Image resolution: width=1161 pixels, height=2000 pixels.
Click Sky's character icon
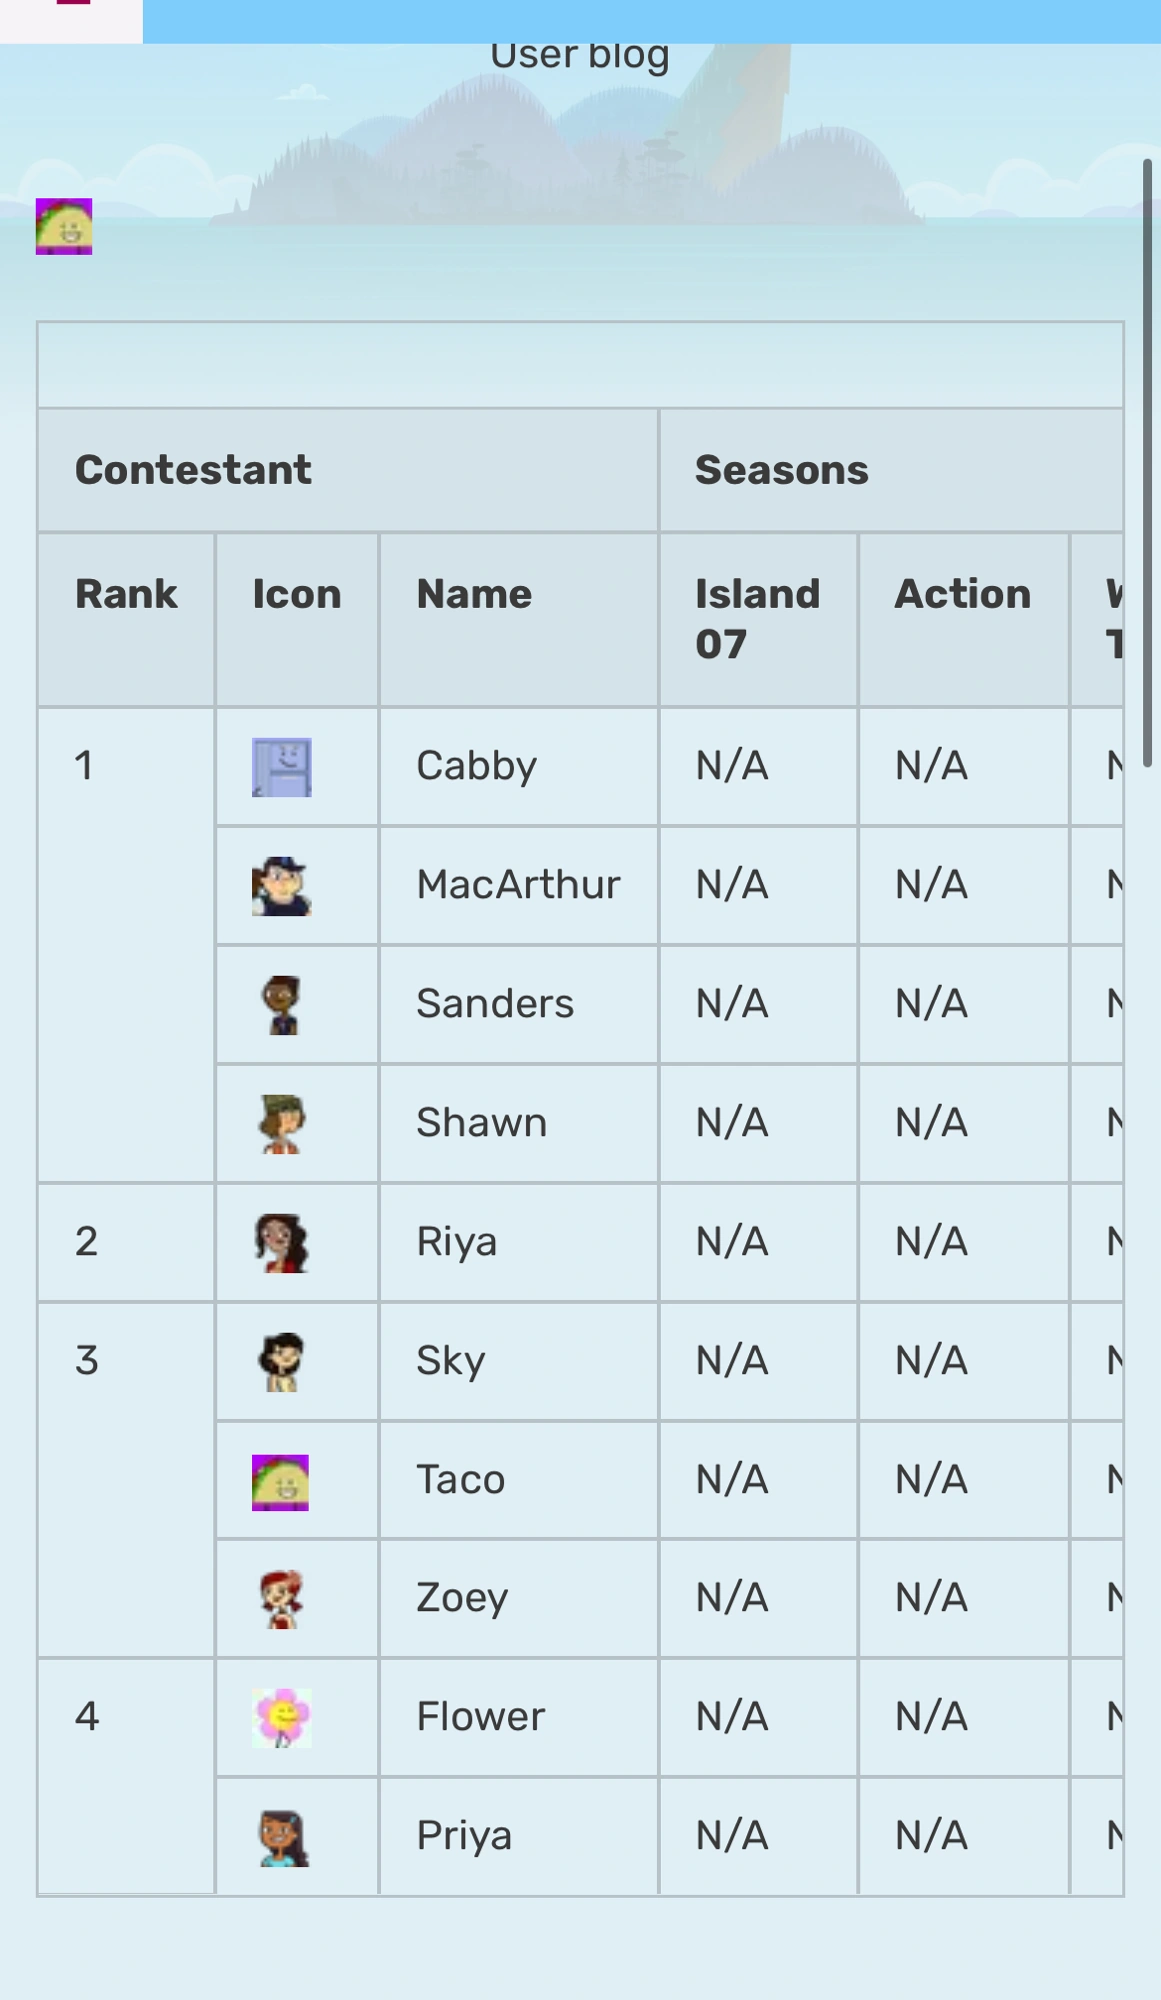281,1361
